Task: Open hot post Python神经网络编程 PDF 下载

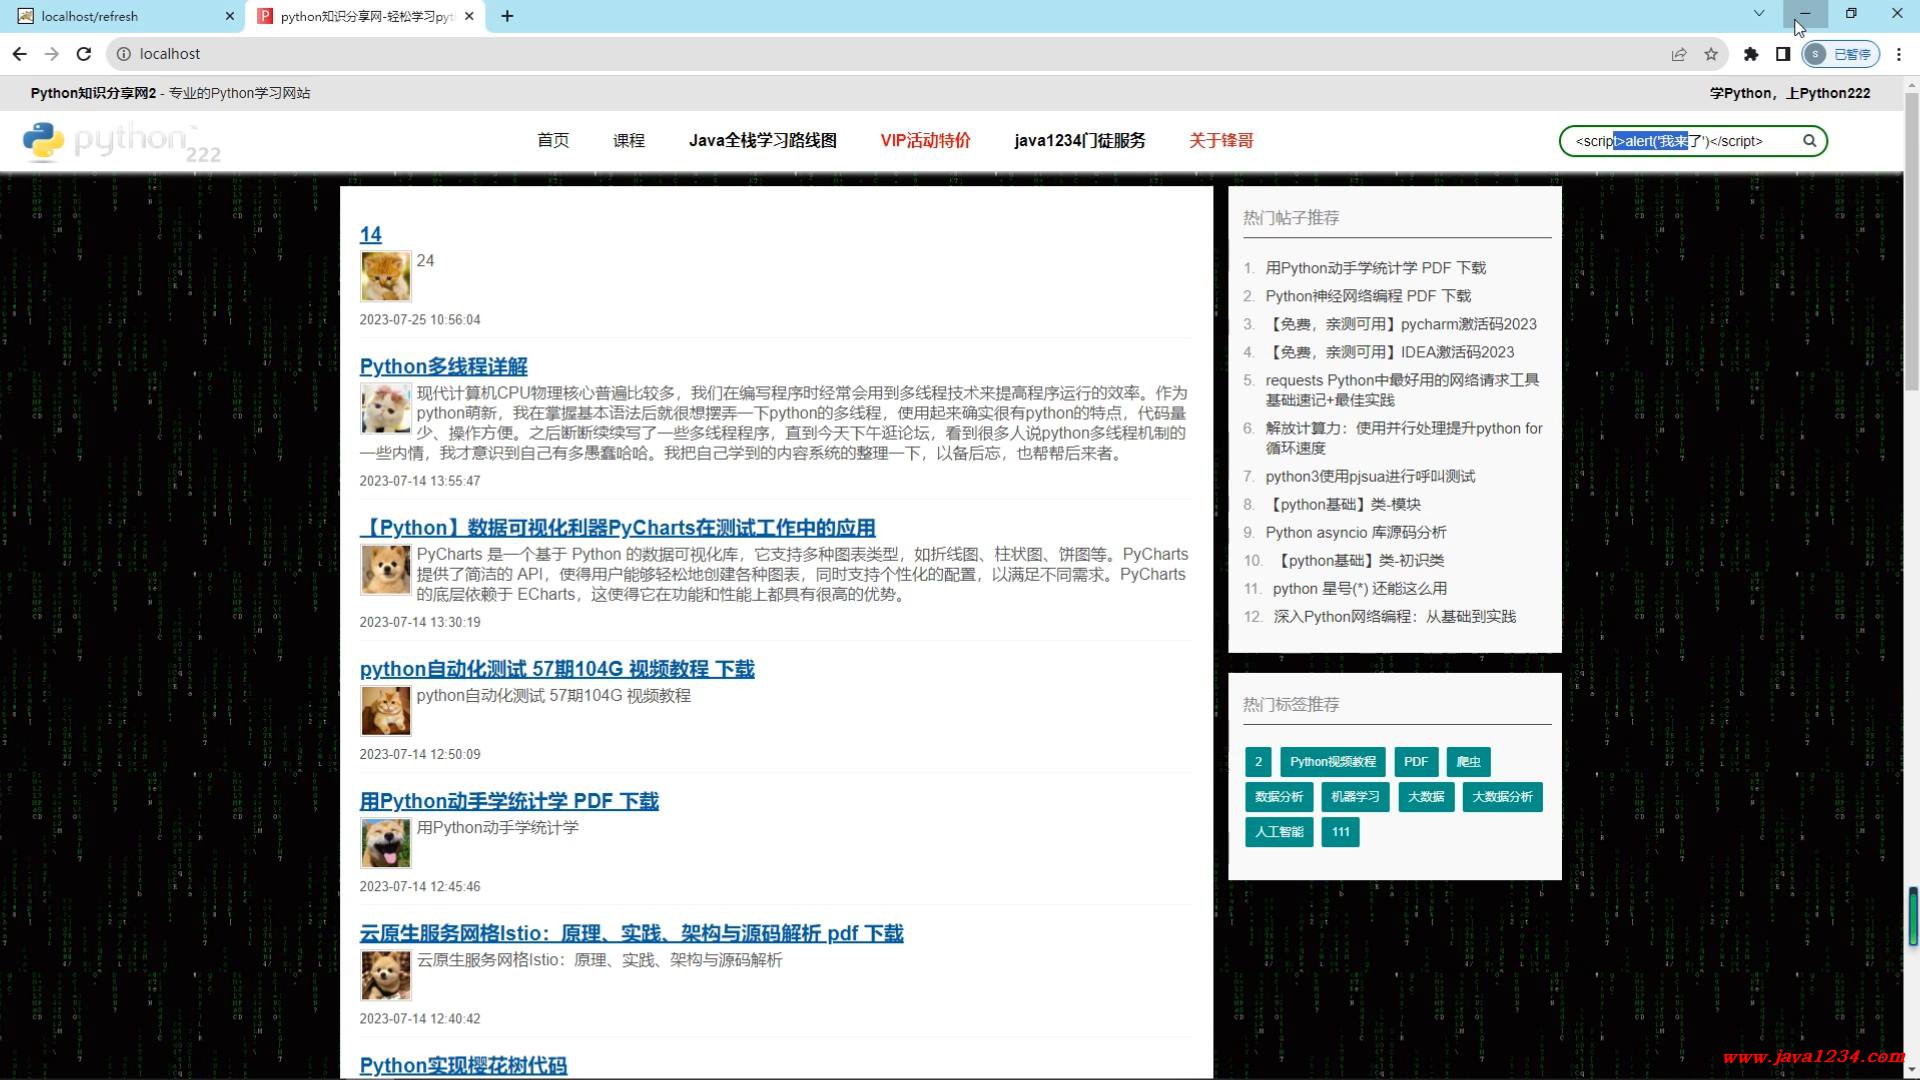Action: [x=1368, y=296]
